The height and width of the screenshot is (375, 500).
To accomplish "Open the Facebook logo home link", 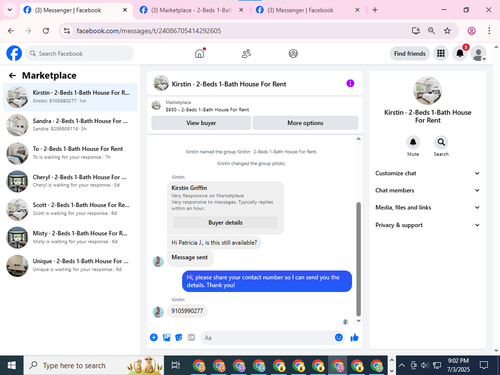I will [x=14, y=53].
